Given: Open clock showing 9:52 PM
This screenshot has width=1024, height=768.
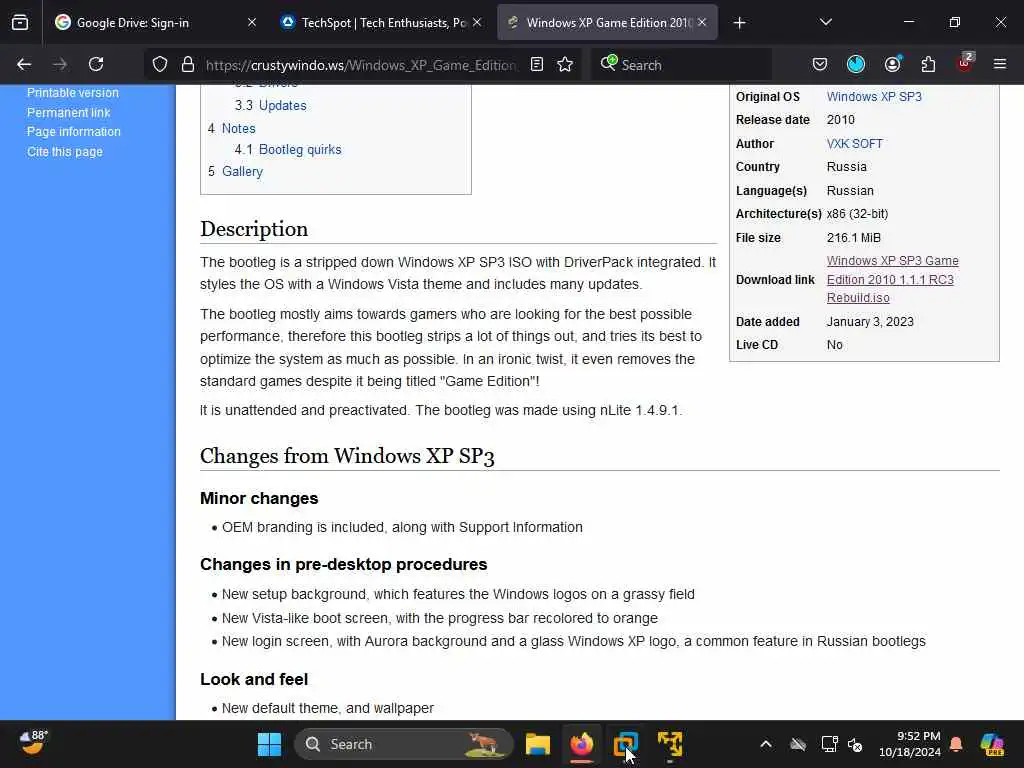Looking at the screenshot, I should coord(910,744).
